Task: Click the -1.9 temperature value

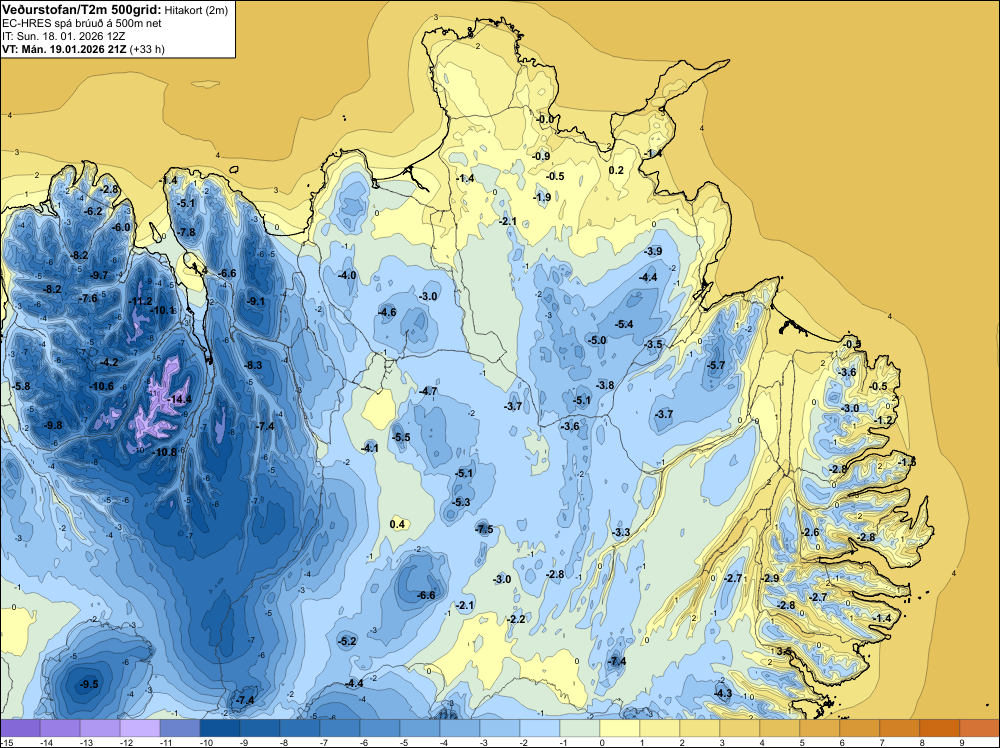Action: coord(542,198)
